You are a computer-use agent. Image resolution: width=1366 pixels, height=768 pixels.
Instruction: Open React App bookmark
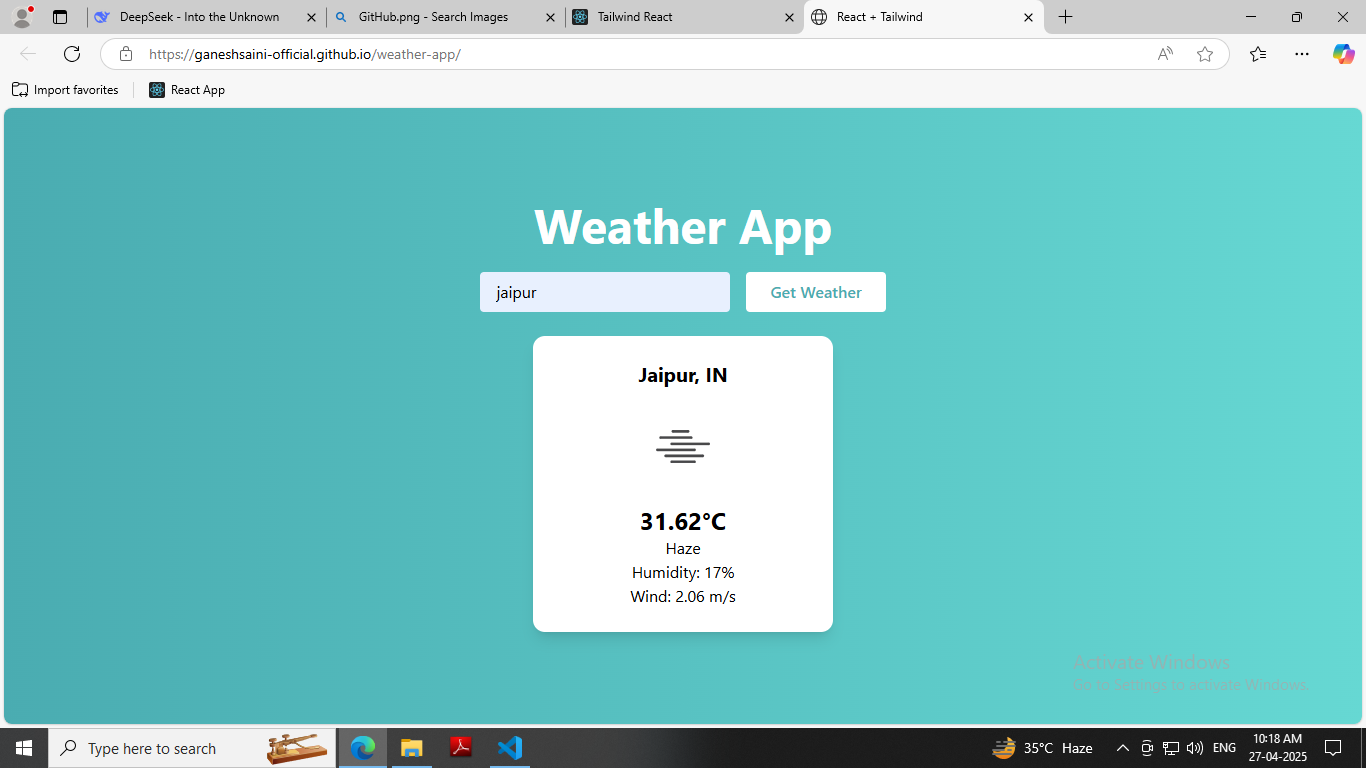click(187, 90)
